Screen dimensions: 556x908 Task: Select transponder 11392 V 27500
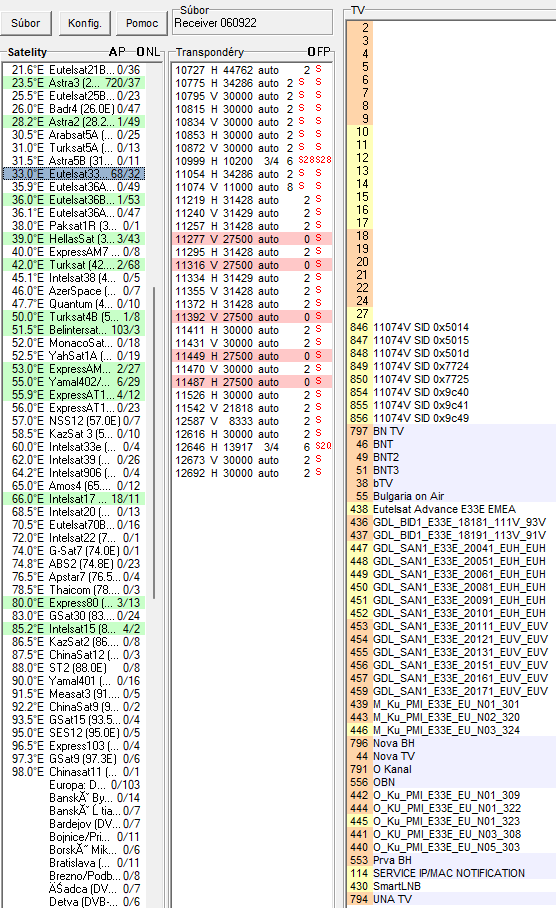(253, 317)
